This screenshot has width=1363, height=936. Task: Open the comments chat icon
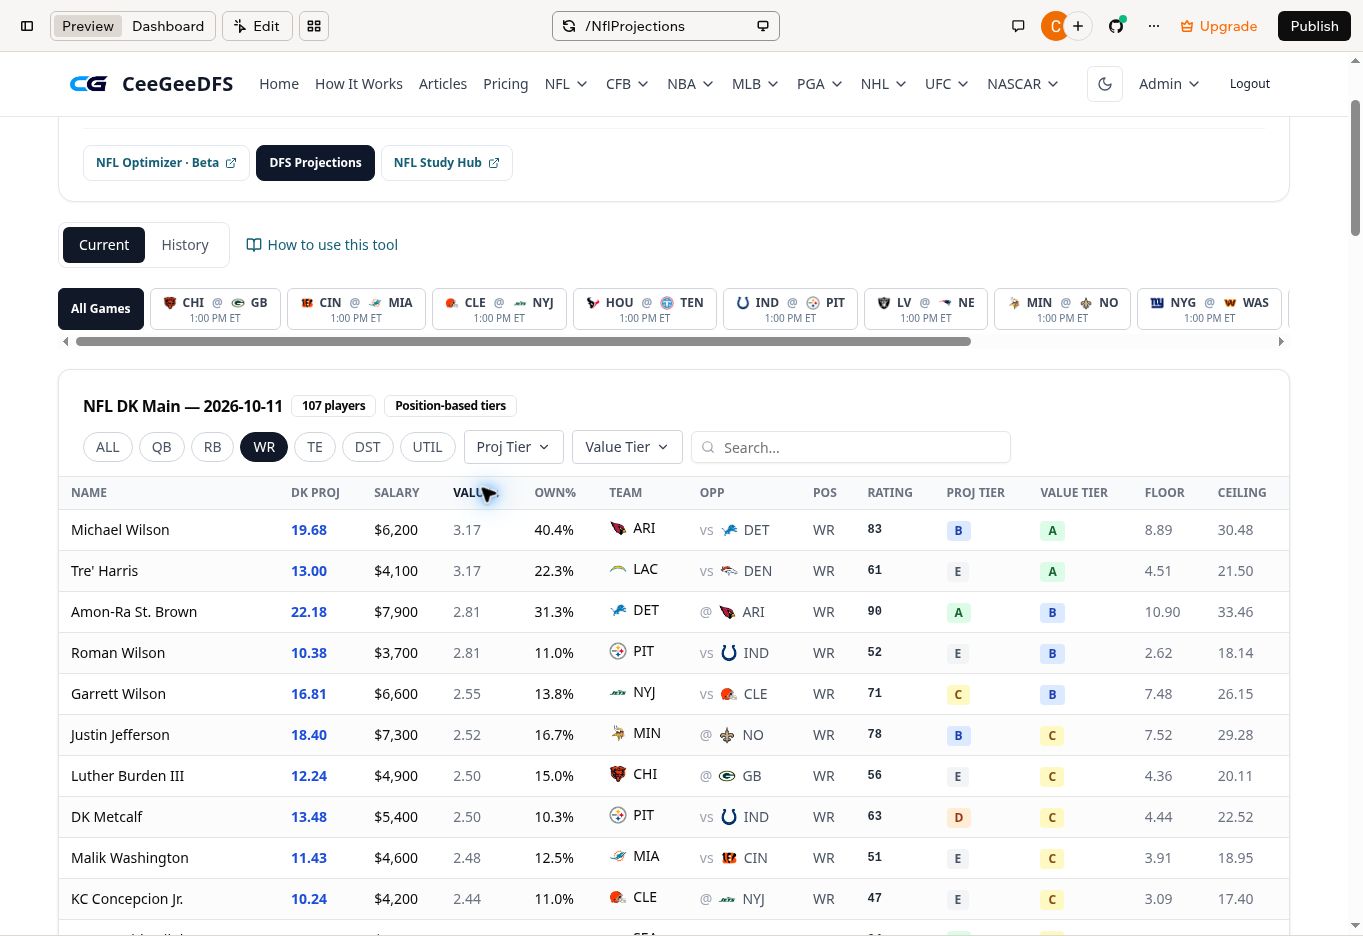tap(1018, 26)
